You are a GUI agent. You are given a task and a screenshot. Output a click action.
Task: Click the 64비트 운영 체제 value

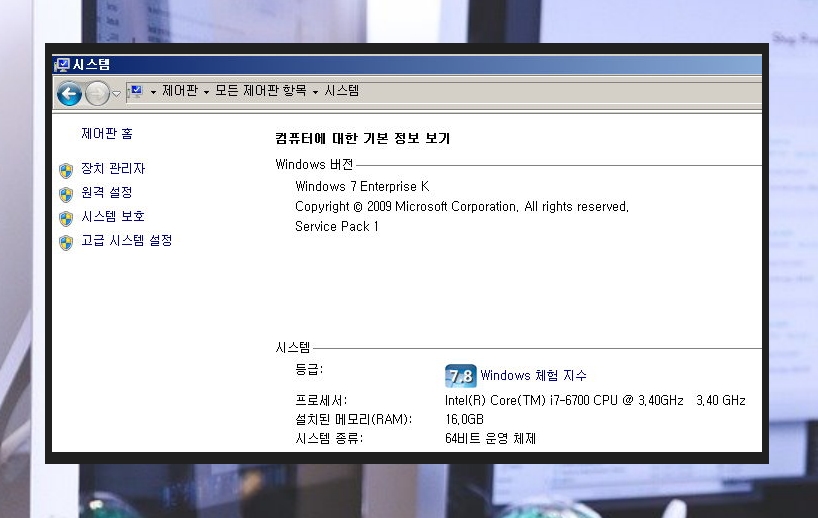[x=490, y=438]
